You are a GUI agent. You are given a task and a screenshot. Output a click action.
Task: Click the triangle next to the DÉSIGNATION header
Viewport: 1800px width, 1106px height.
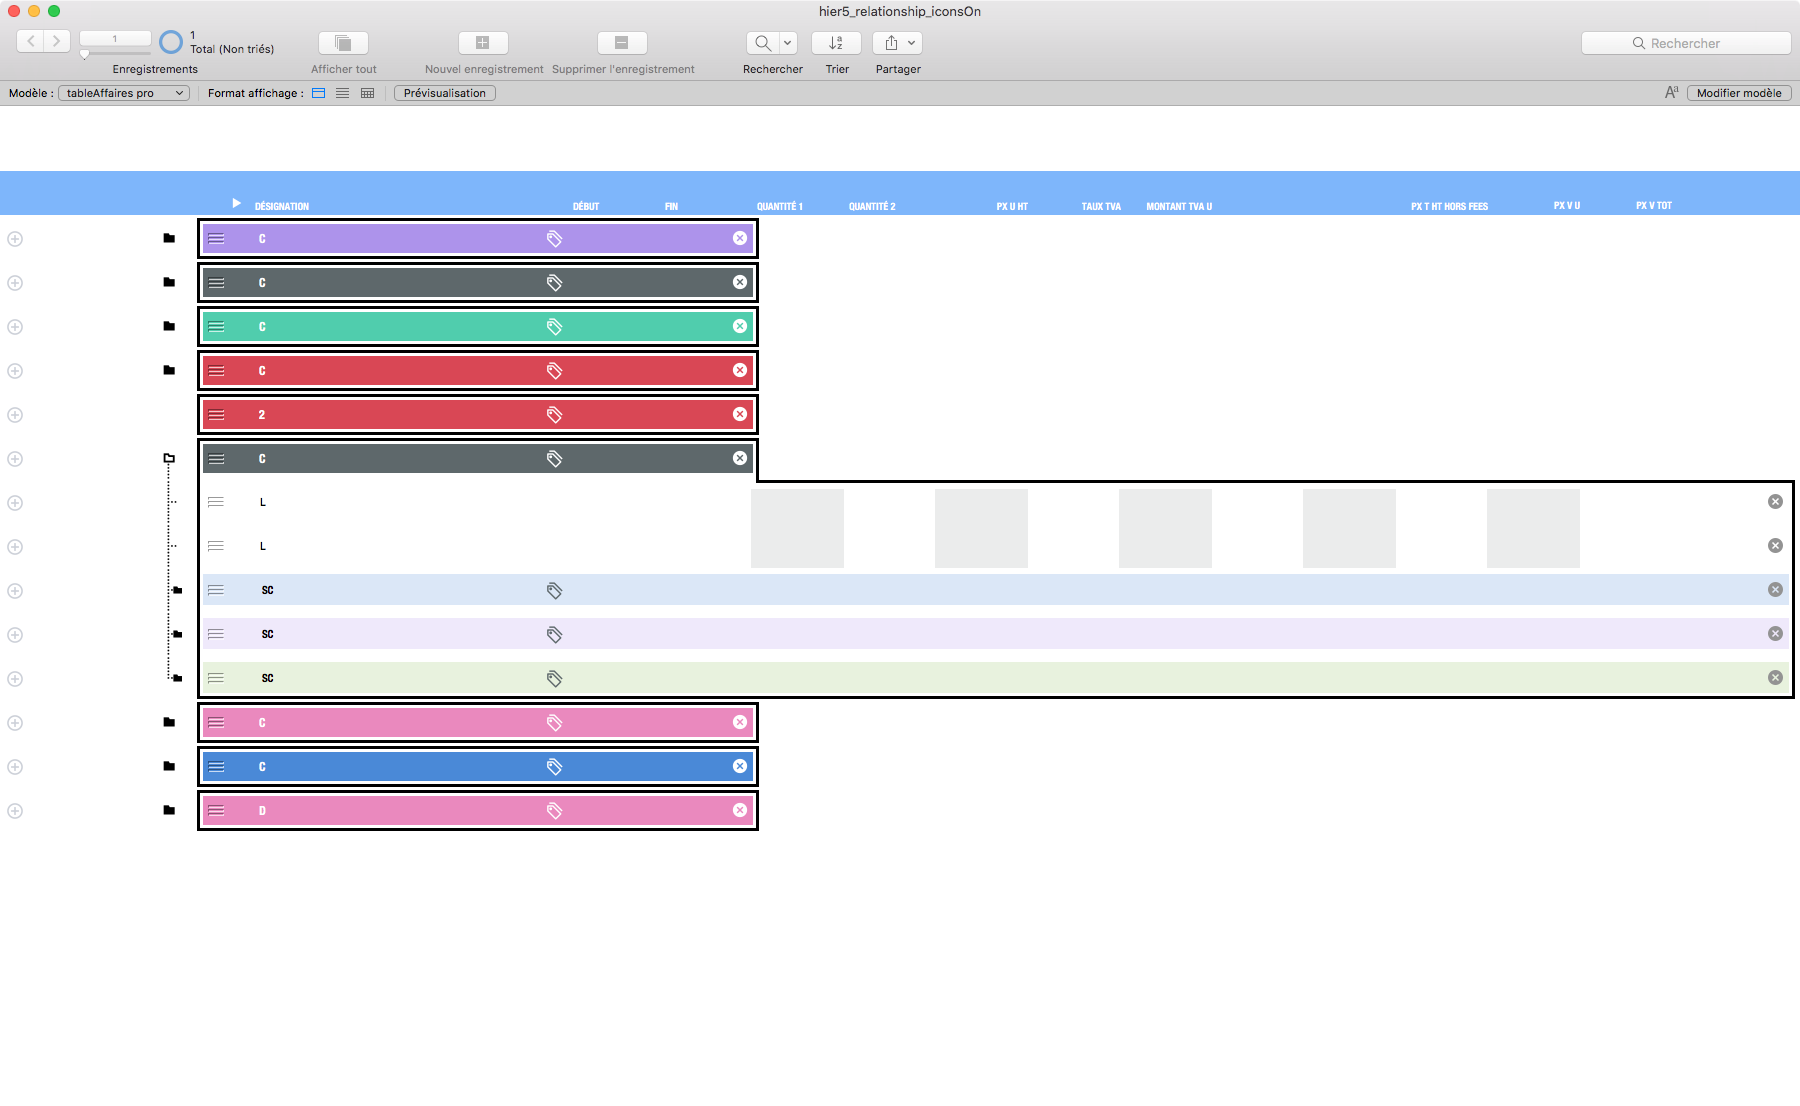237,203
